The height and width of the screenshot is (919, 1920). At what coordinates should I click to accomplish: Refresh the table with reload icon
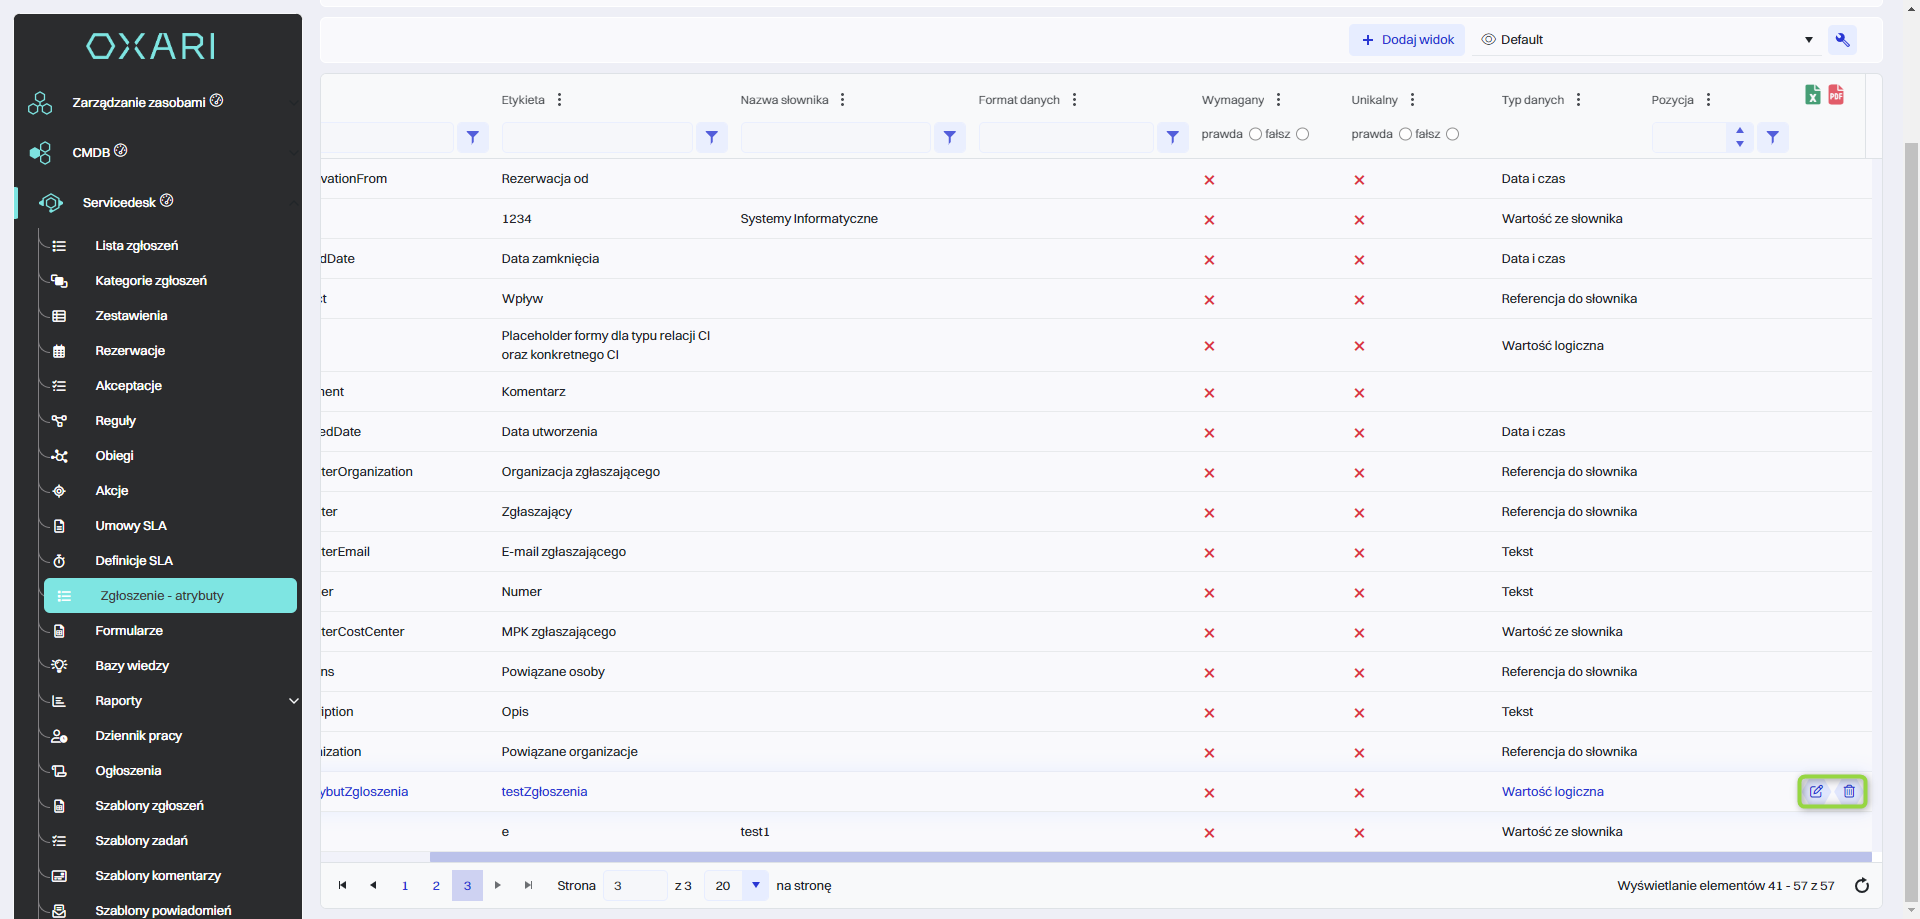(1861, 886)
